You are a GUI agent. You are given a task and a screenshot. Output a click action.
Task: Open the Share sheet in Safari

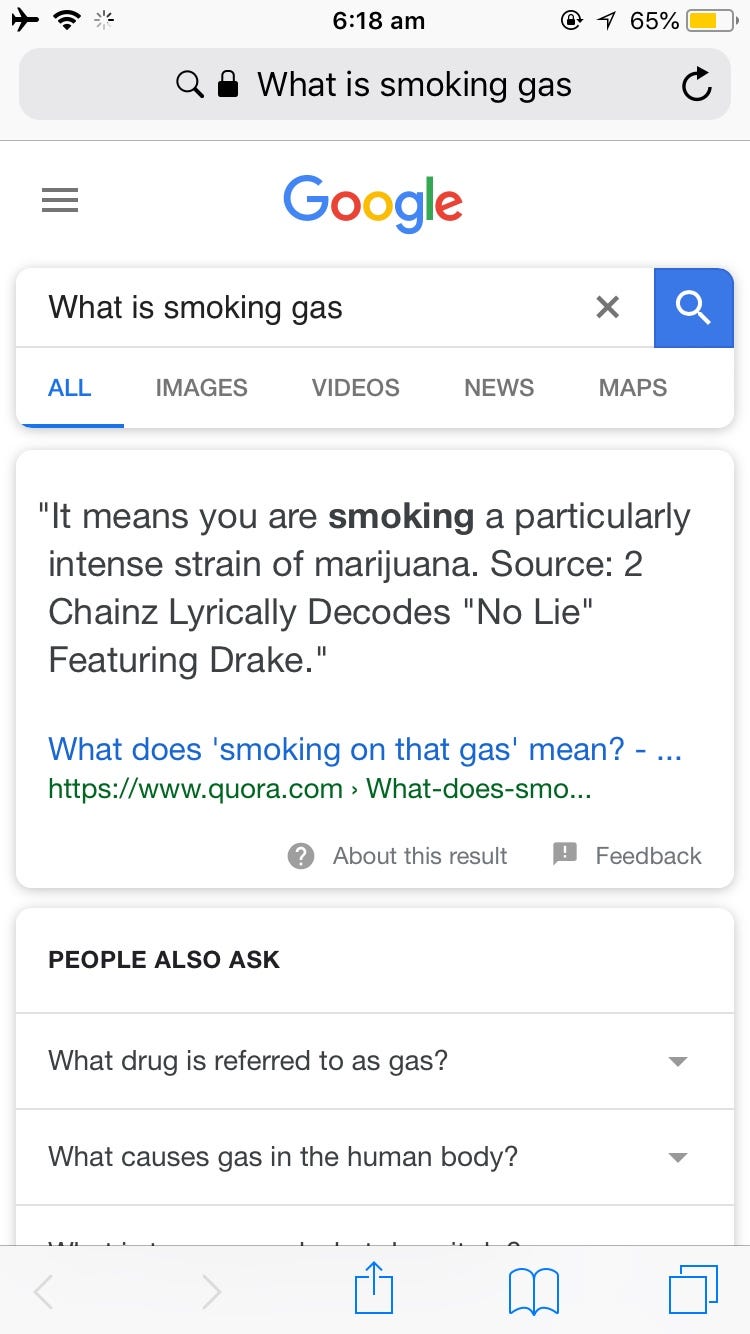(x=373, y=1290)
